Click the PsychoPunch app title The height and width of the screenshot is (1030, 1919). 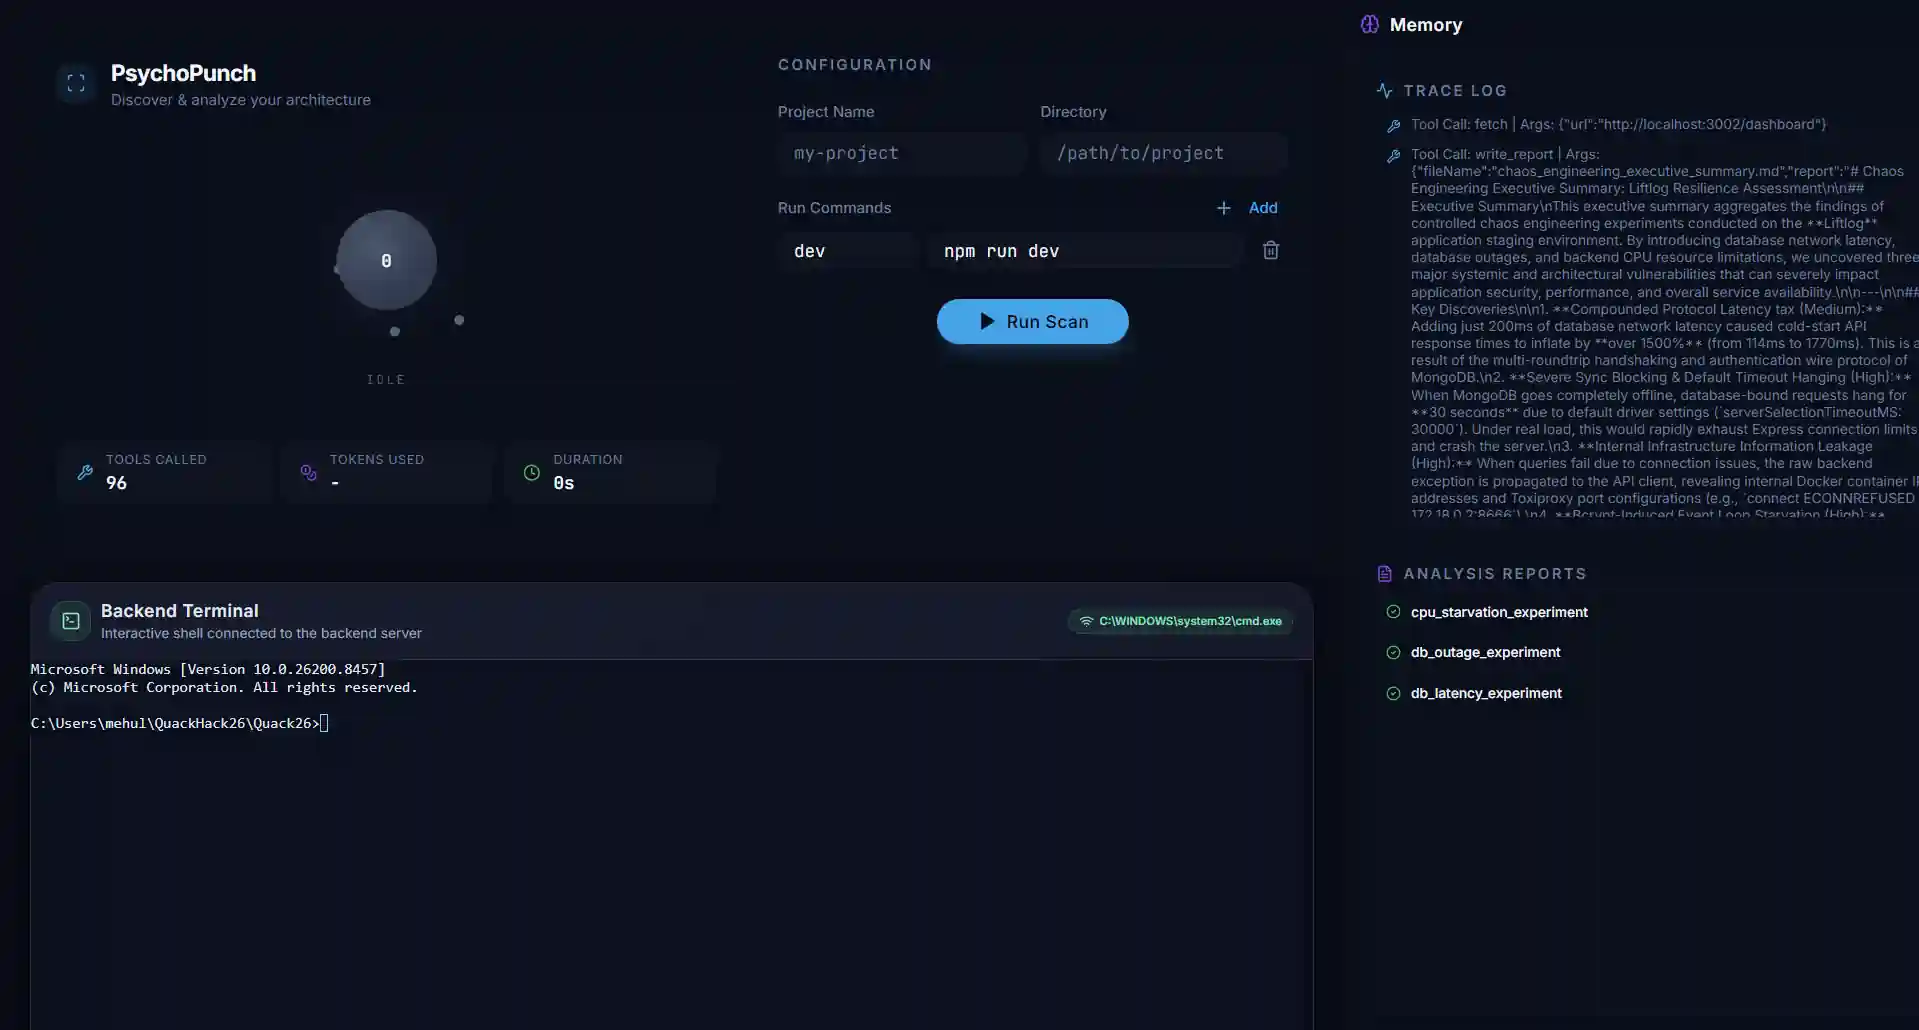(x=183, y=73)
